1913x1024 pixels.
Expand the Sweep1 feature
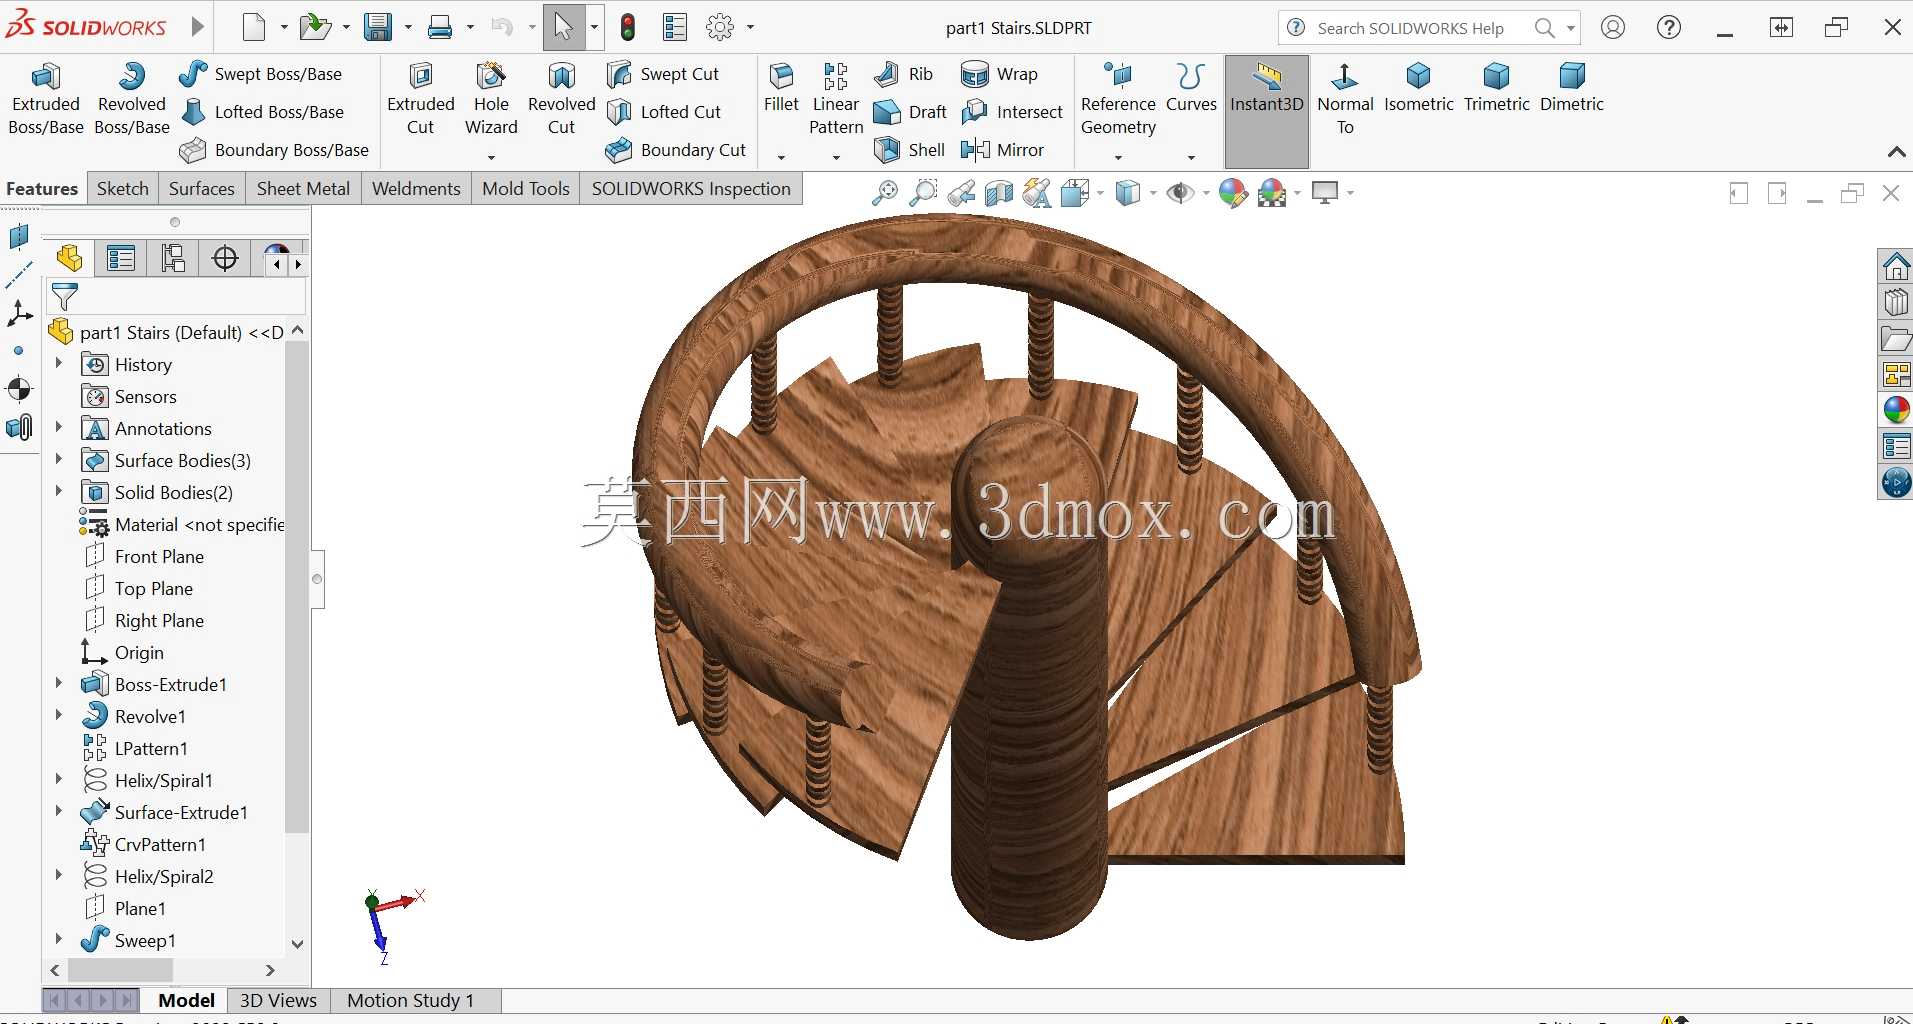pyautogui.click(x=58, y=940)
